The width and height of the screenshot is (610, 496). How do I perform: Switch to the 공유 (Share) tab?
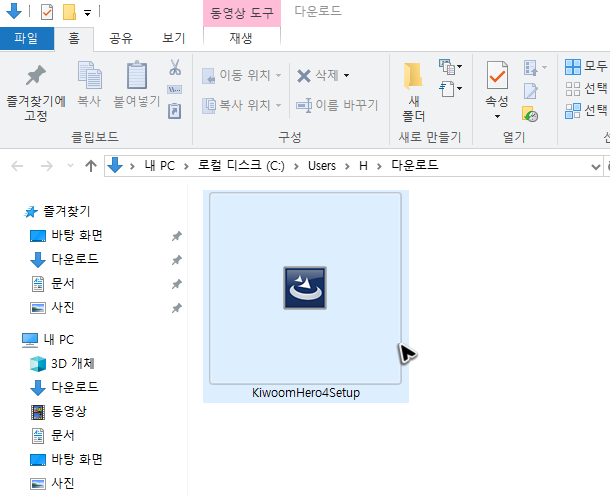121,38
